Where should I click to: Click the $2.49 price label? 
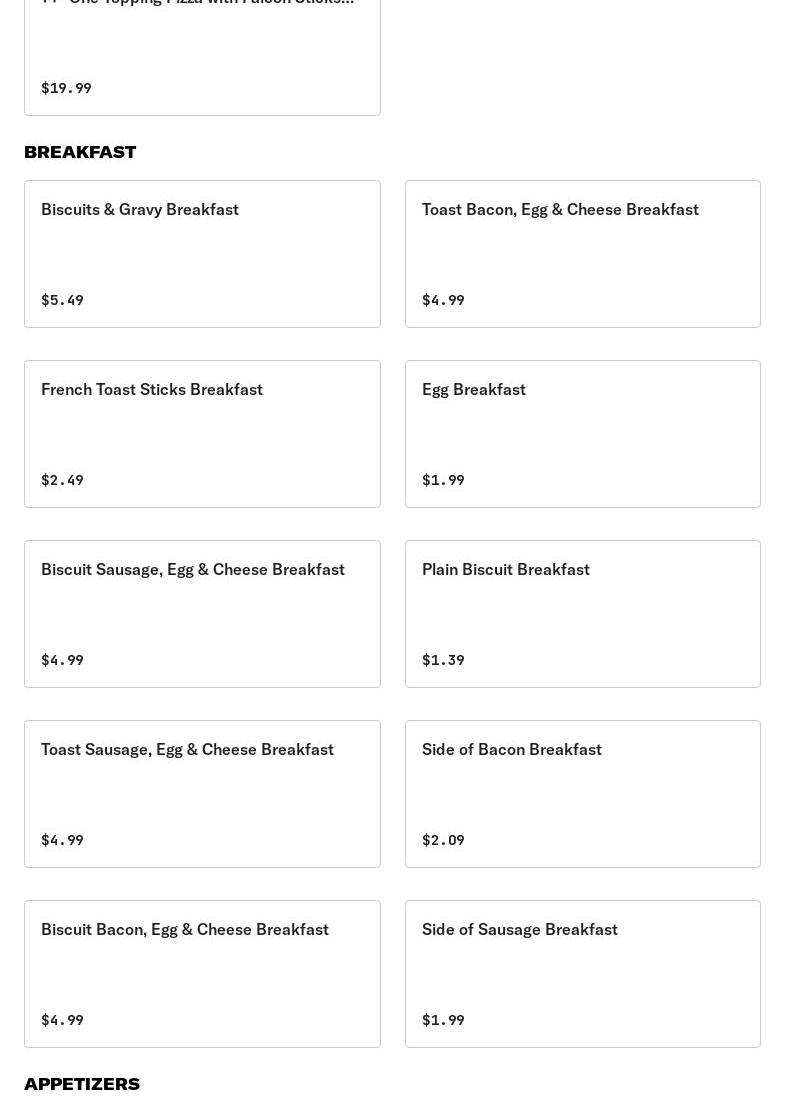click(62, 480)
